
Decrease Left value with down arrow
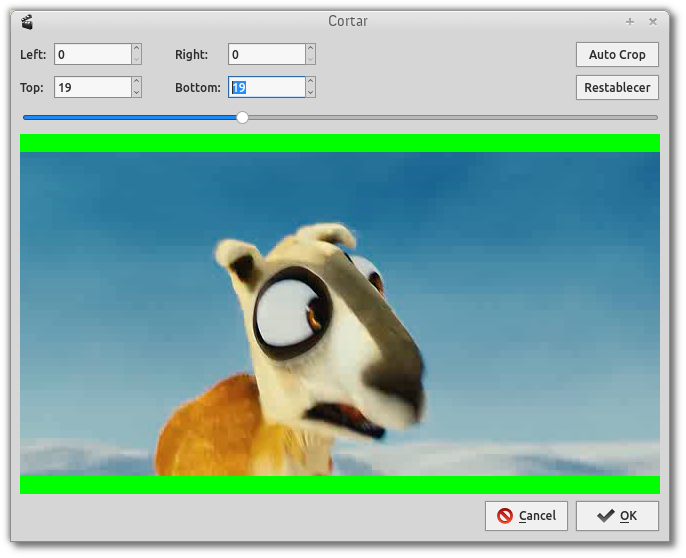pyautogui.click(x=136, y=60)
